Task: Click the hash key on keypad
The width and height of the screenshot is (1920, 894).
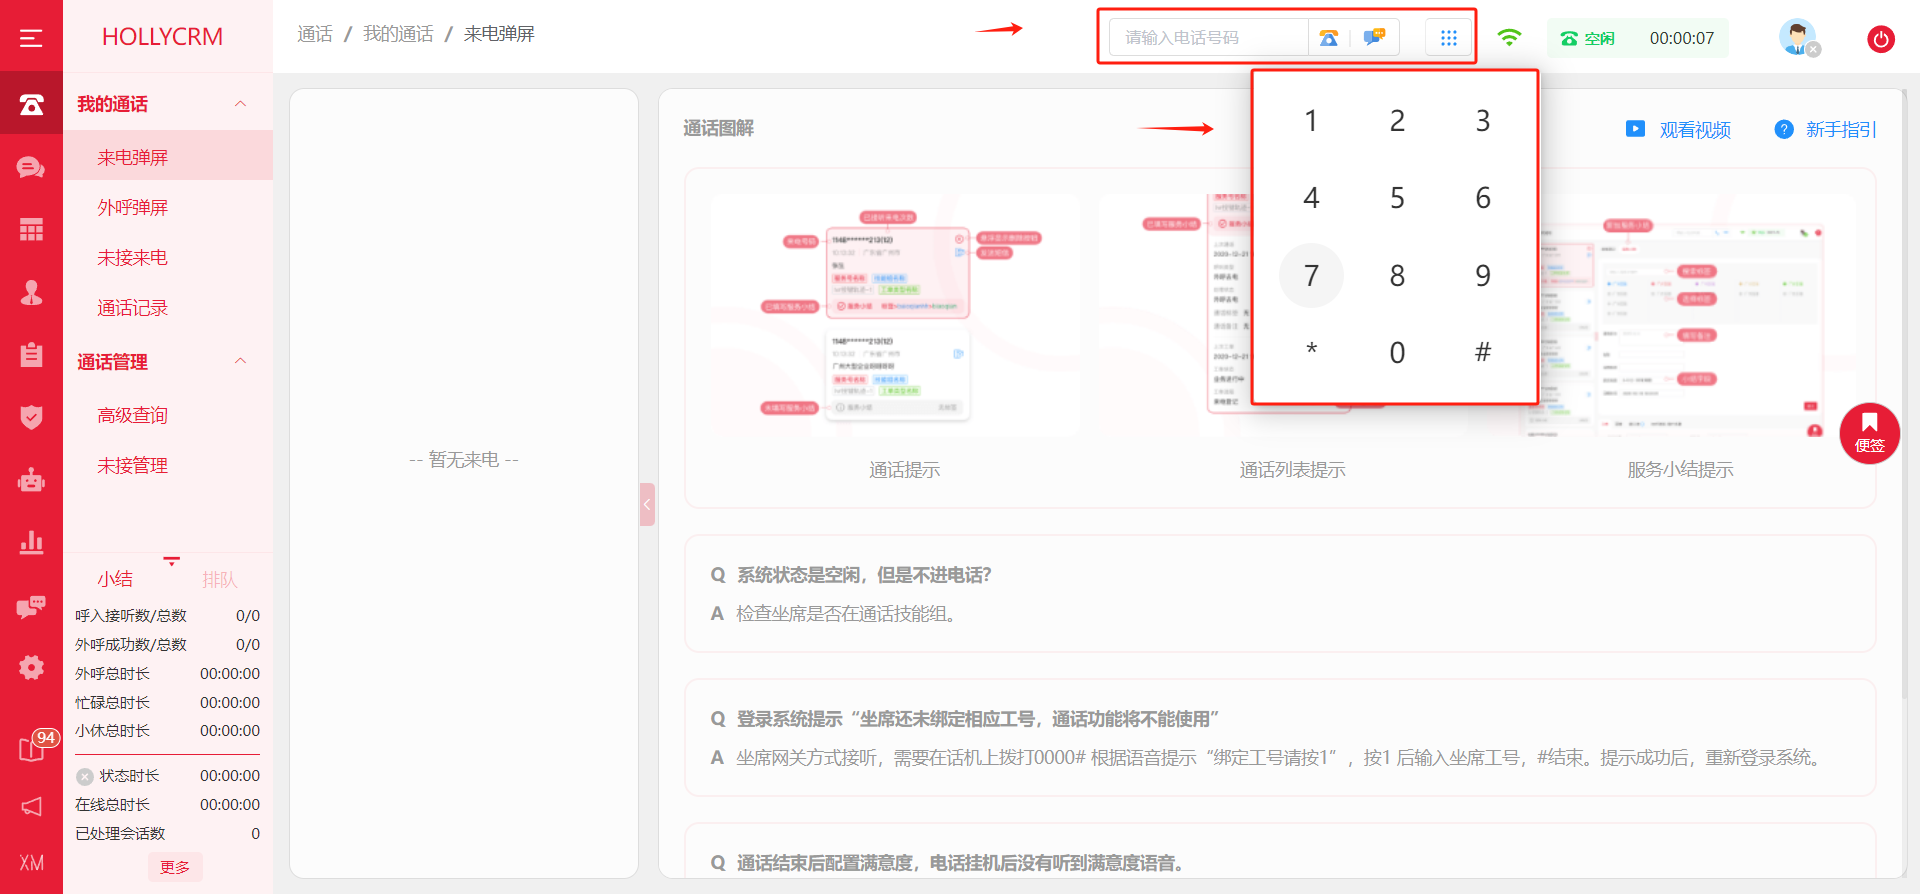Action: pos(1483,352)
